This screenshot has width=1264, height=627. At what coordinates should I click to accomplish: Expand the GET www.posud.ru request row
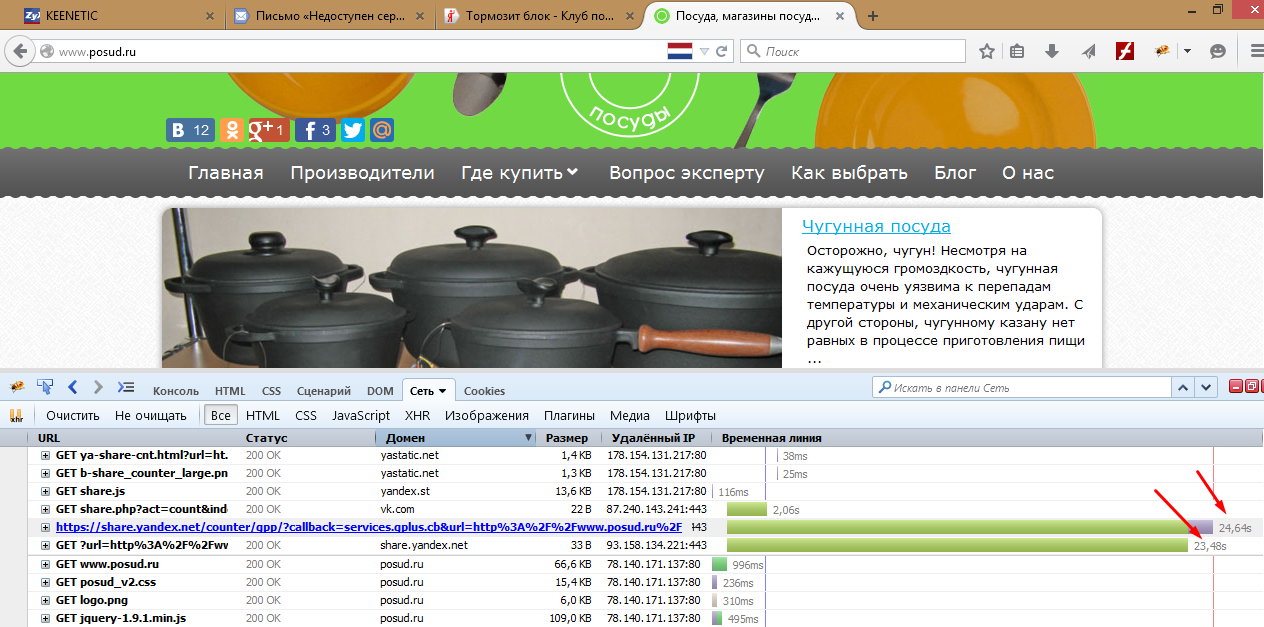[45, 564]
